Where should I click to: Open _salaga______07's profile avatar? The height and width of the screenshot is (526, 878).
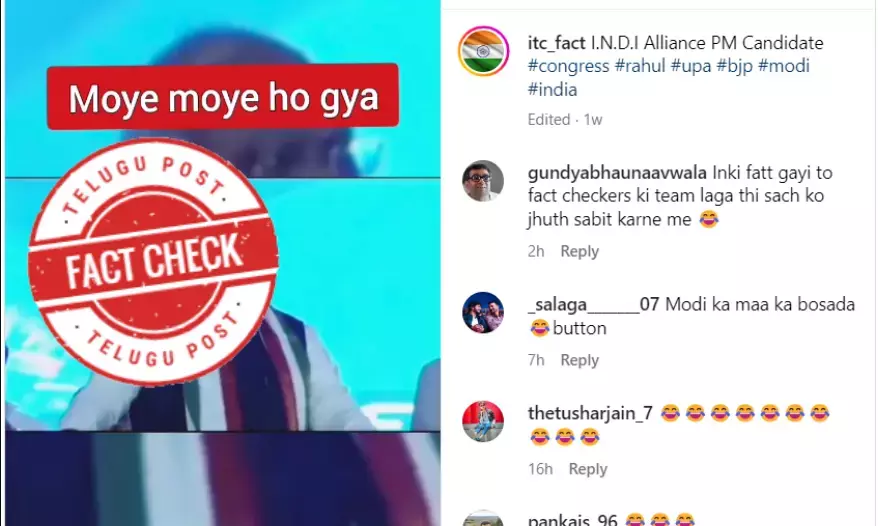click(483, 313)
